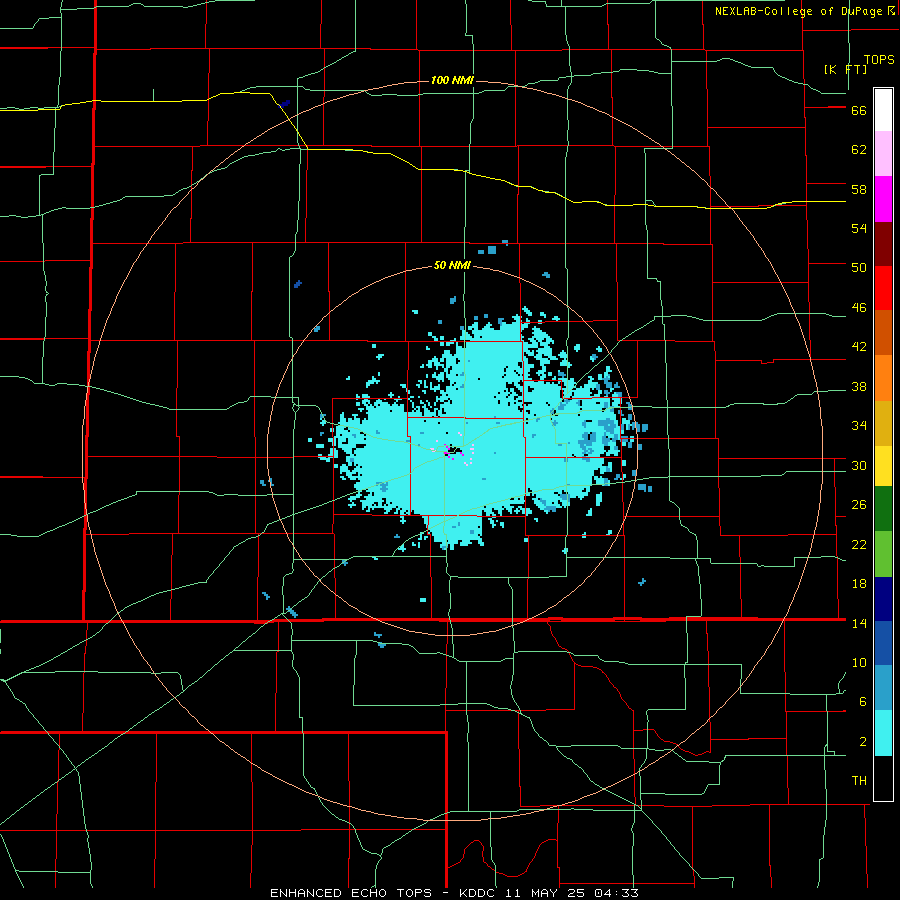This screenshot has height=900, width=900.
Task: Select the orange 42 kft legend swatch
Action: (x=883, y=377)
